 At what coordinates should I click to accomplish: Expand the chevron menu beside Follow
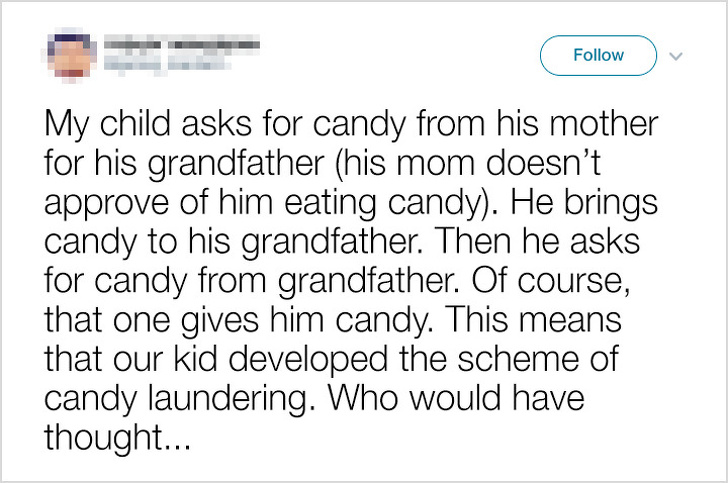676,55
